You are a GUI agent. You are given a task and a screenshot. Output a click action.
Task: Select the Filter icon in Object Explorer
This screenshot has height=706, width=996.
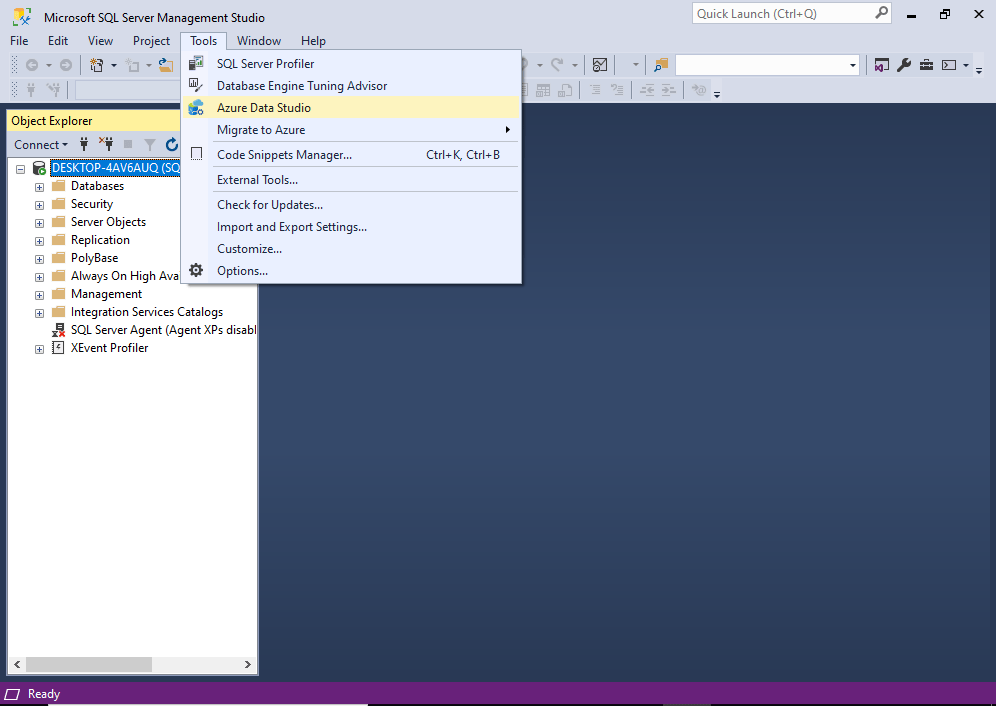(148, 144)
